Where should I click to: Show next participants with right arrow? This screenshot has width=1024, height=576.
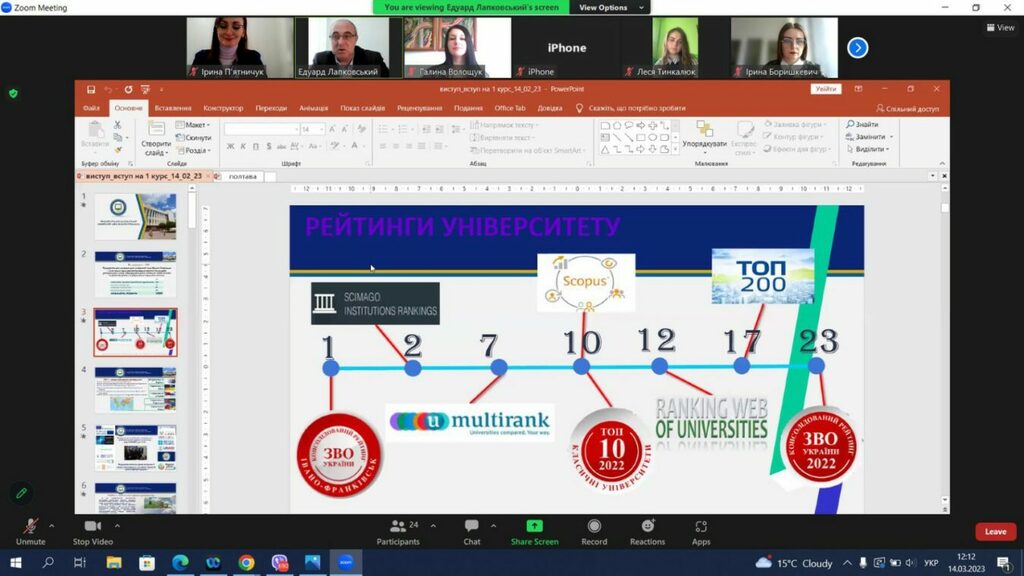(857, 47)
